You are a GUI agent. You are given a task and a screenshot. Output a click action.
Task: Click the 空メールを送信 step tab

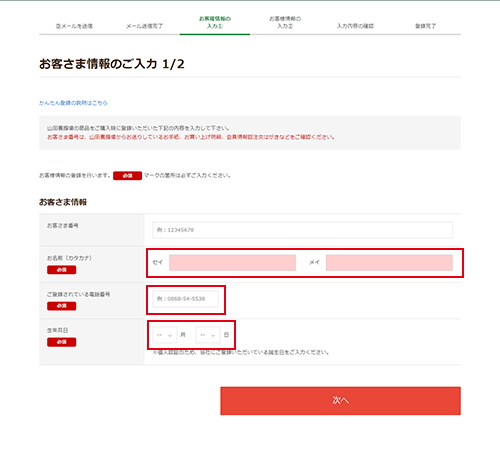pos(74,26)
